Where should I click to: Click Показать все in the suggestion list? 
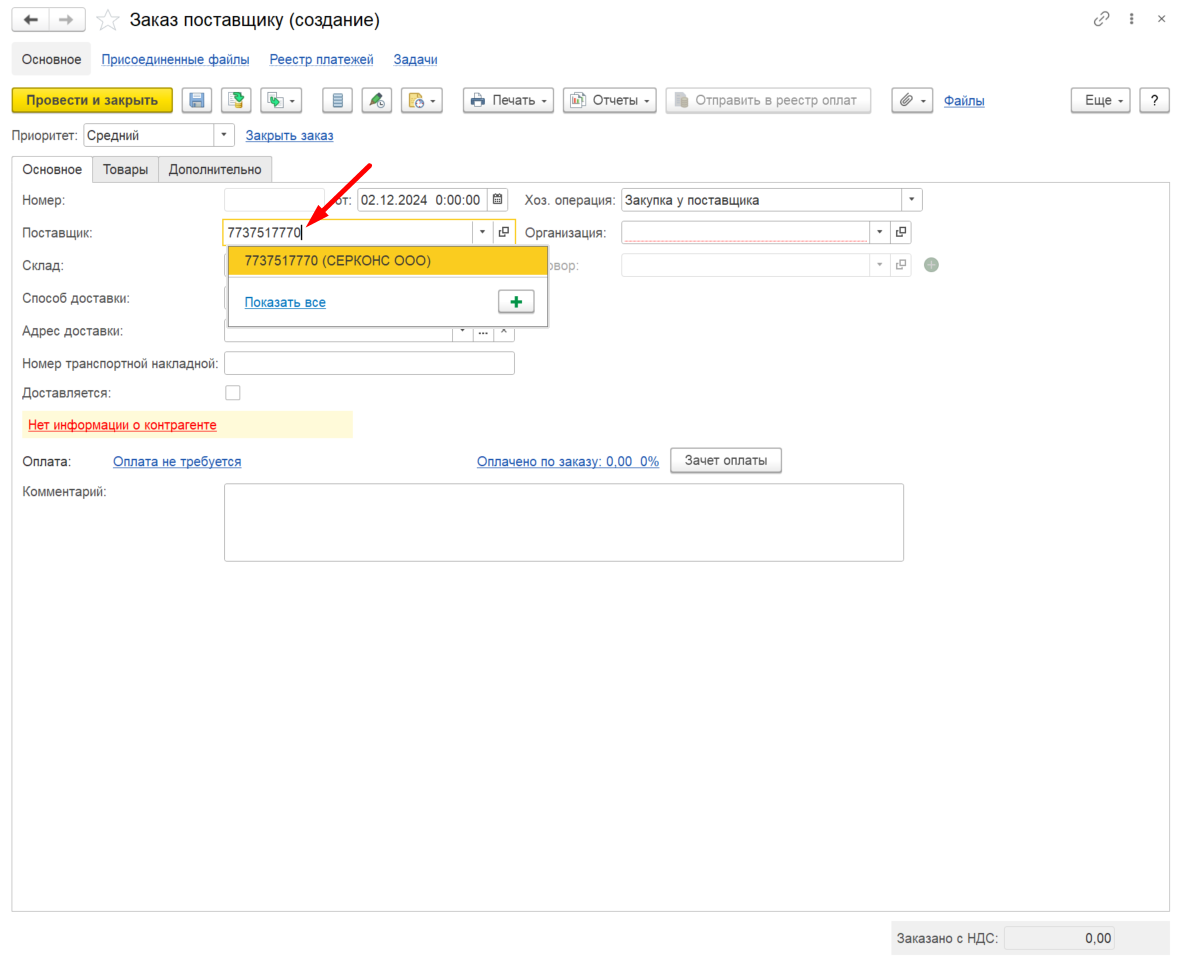coord(285,303)
